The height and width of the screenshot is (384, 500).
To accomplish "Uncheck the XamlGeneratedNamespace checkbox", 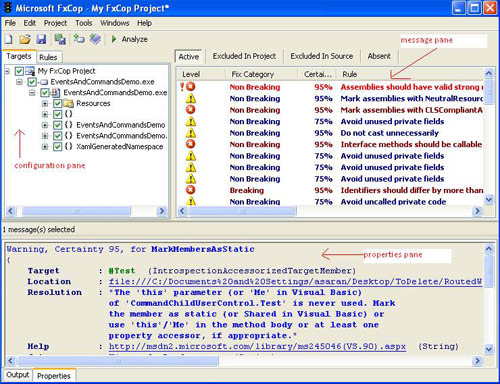I will 58,146.
